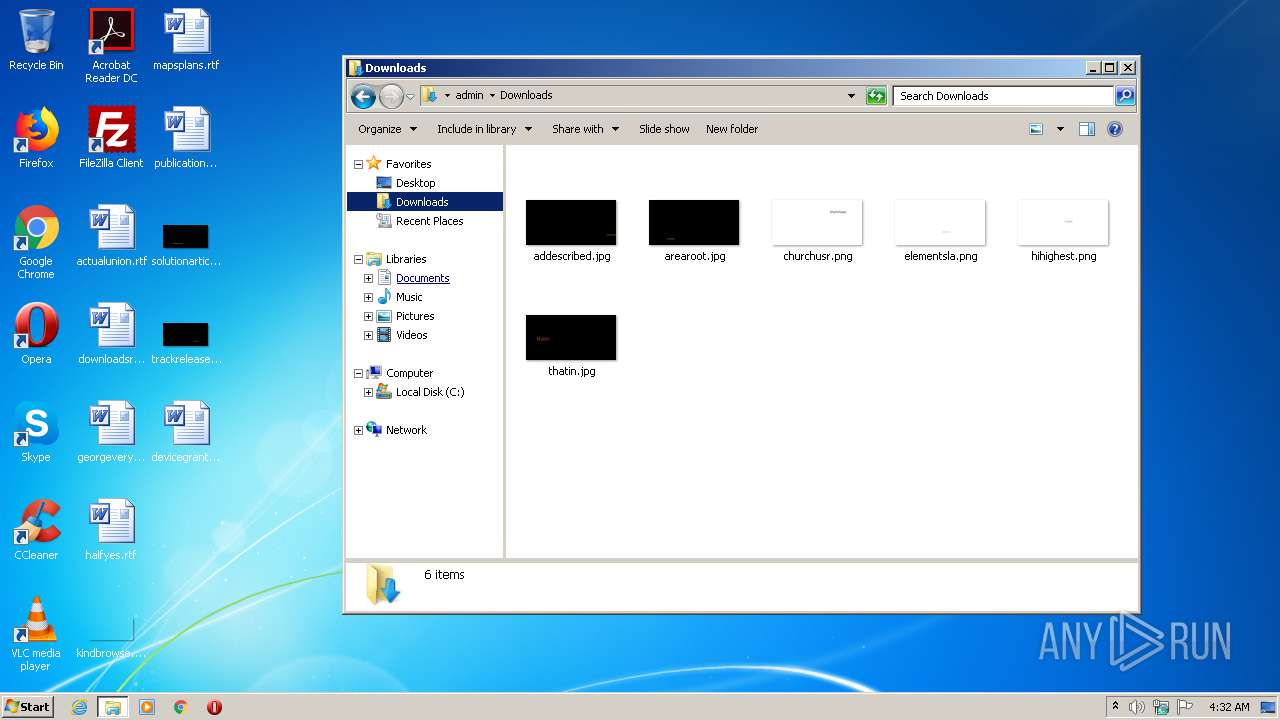Expand the Local Disk (C:) node
Viewport: 1280px width, 720px height.
tap(368, 392)
